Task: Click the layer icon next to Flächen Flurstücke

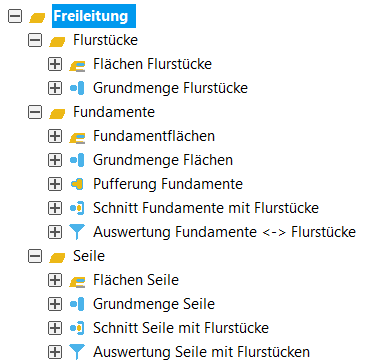Action: (77, 65)
